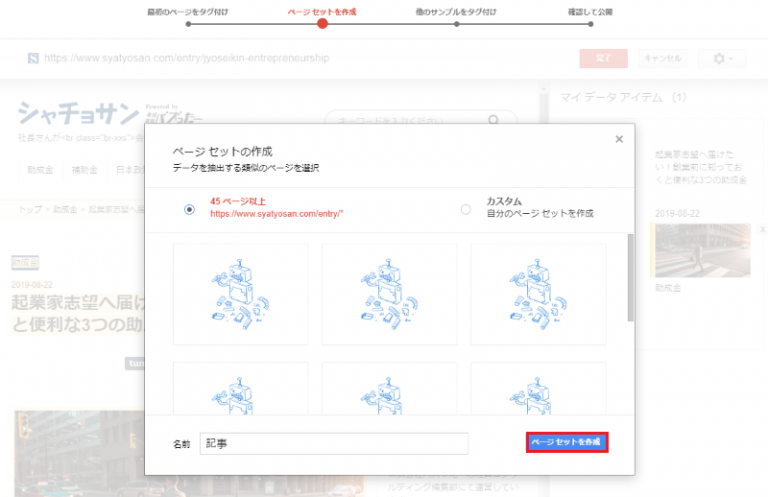Click the 最初のページをタグ付け step
Screen dimensions: 768x497
click(x=187, y=22)
